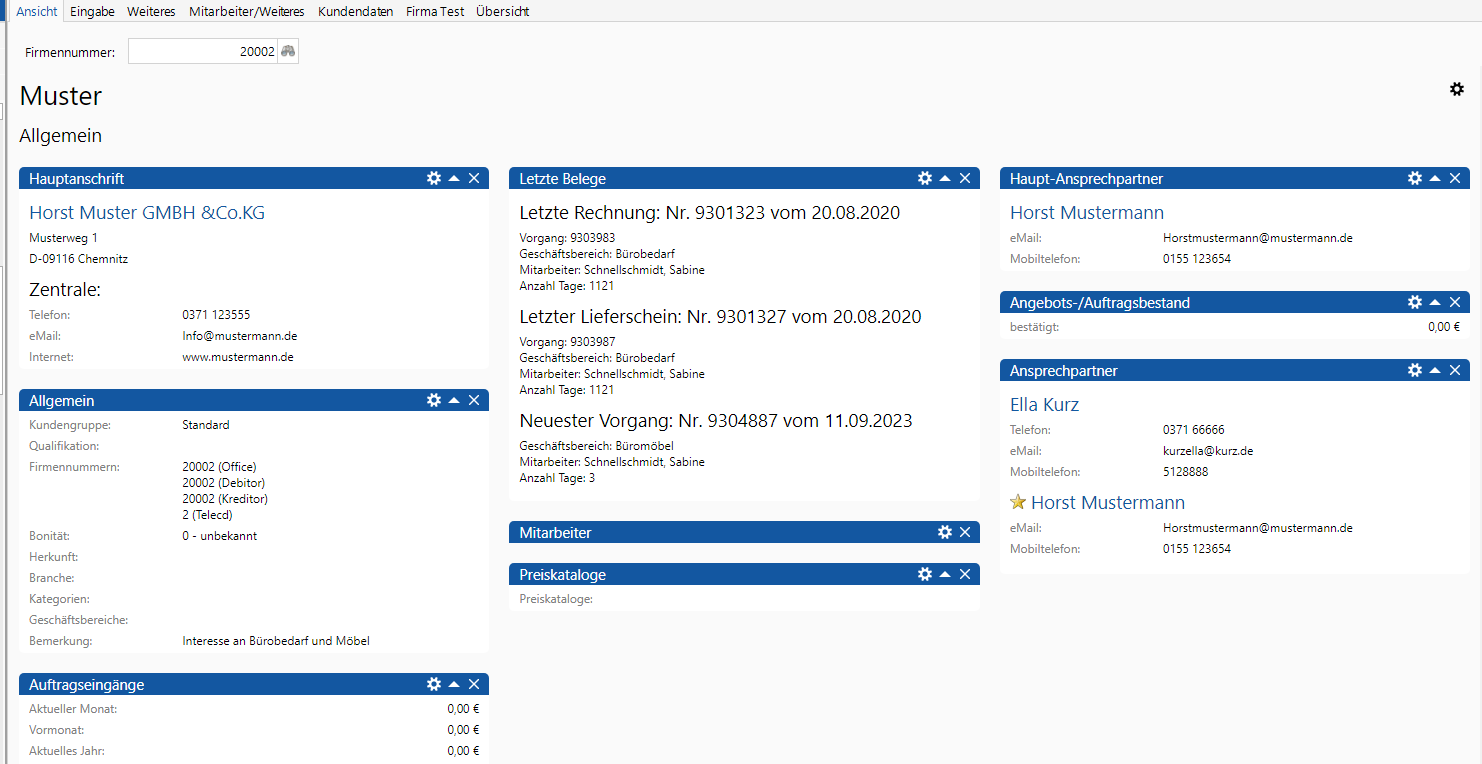Open the Mitarbeiter/Weiteres tab
Screen dimensions: 1482x764
[245, 11]
